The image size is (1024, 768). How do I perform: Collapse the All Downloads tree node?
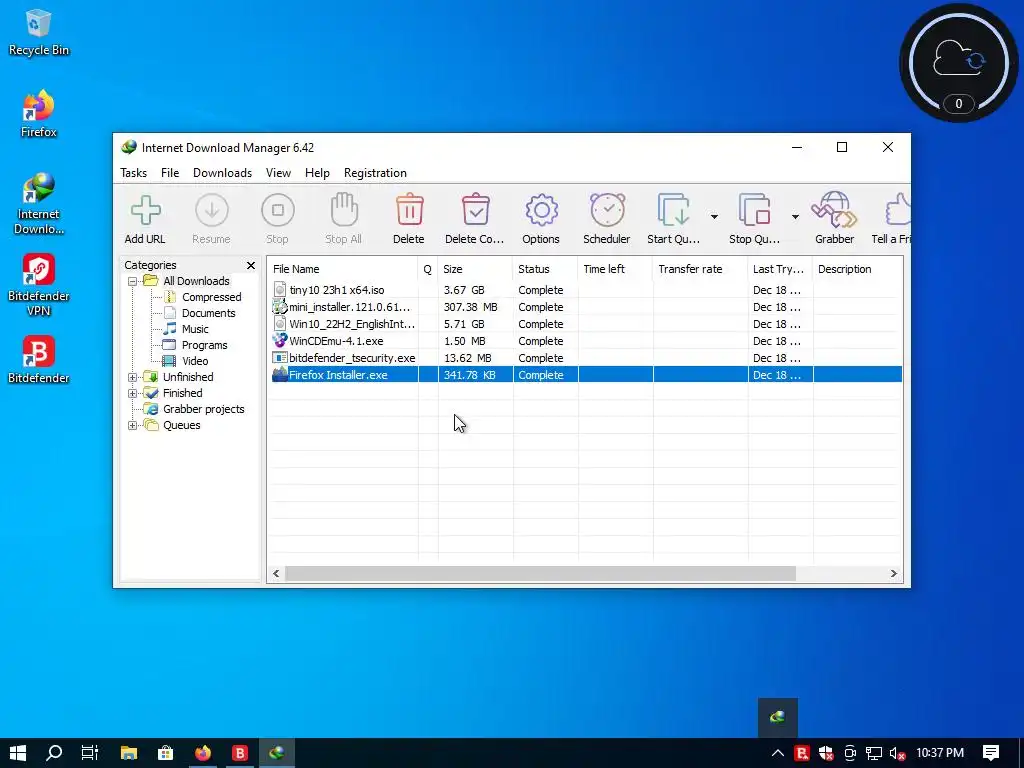pos(133,281)
